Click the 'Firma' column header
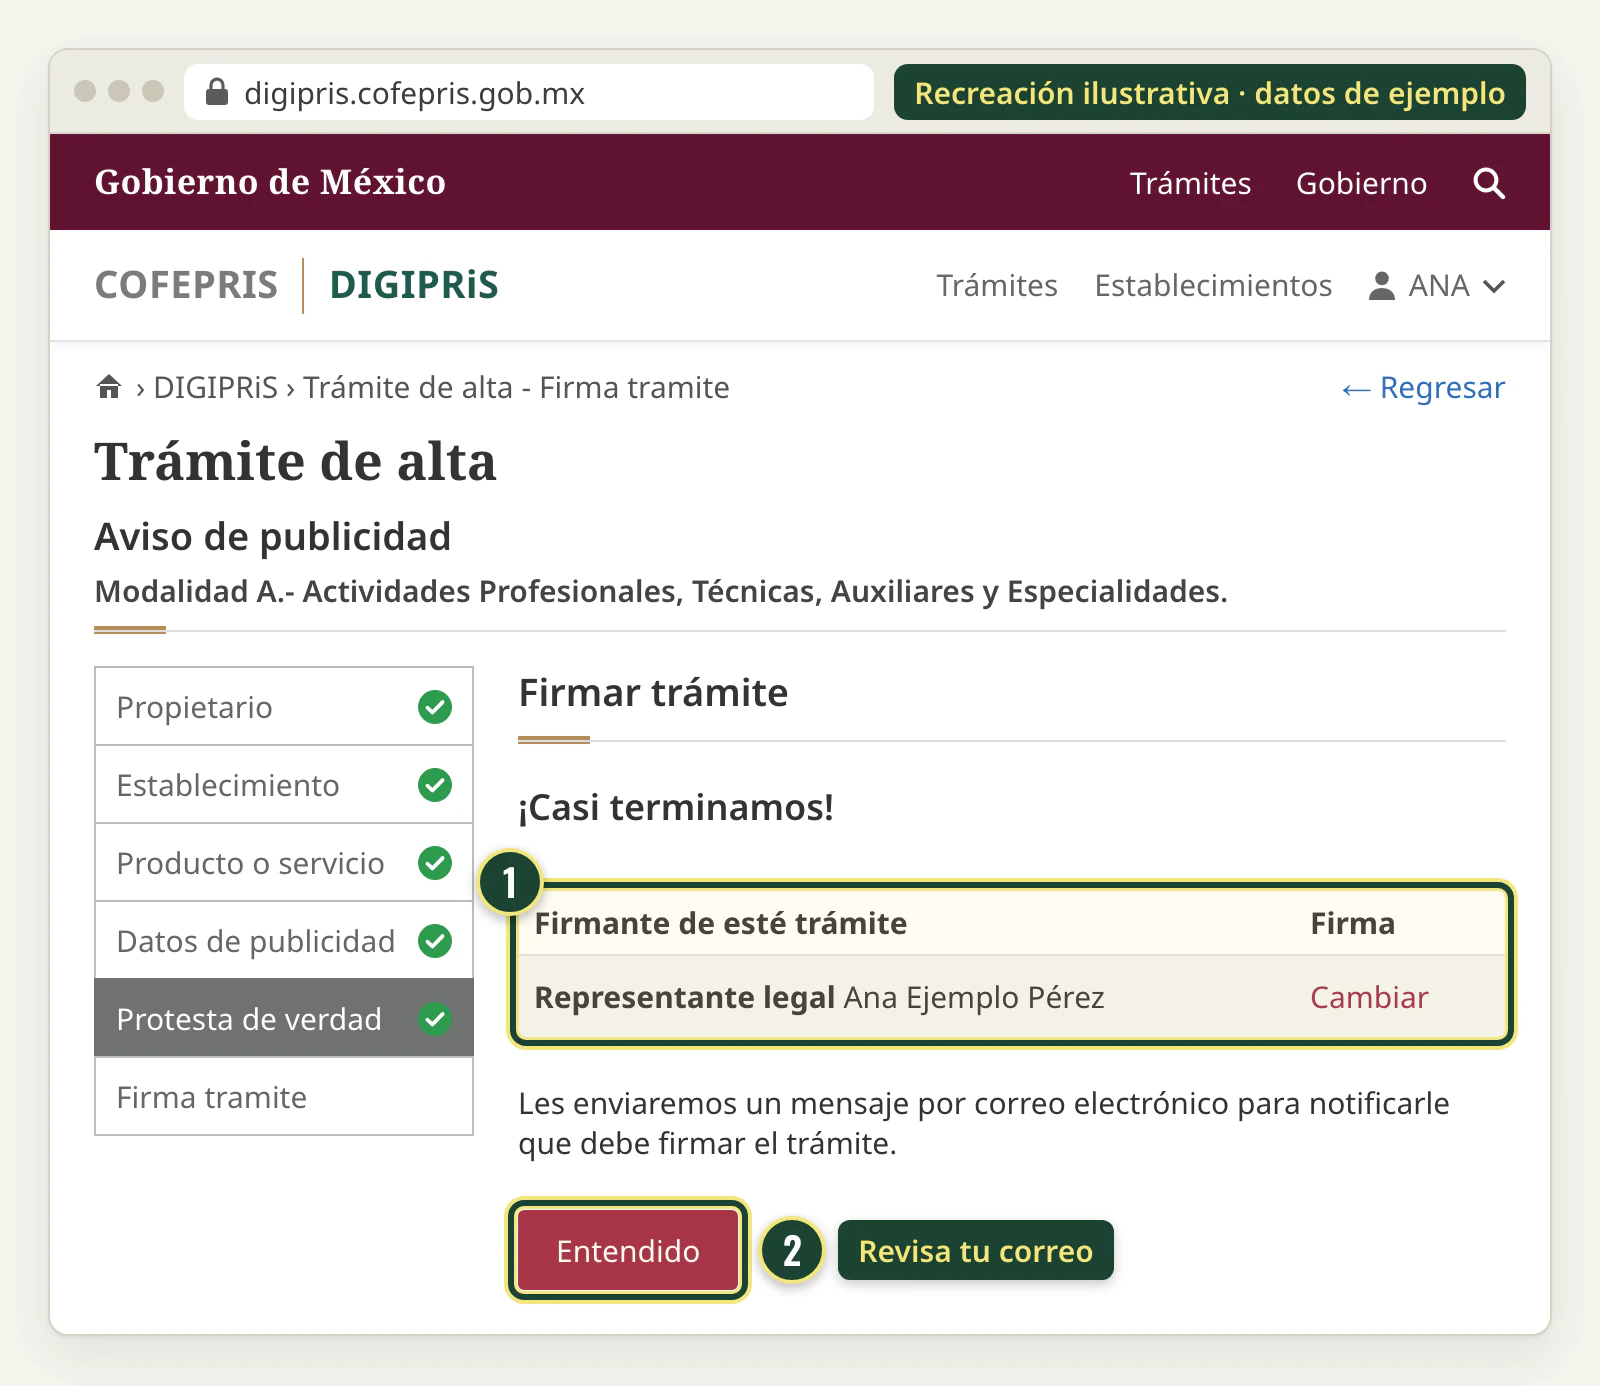The image size is (1600, 1386). click(1352, 923)
